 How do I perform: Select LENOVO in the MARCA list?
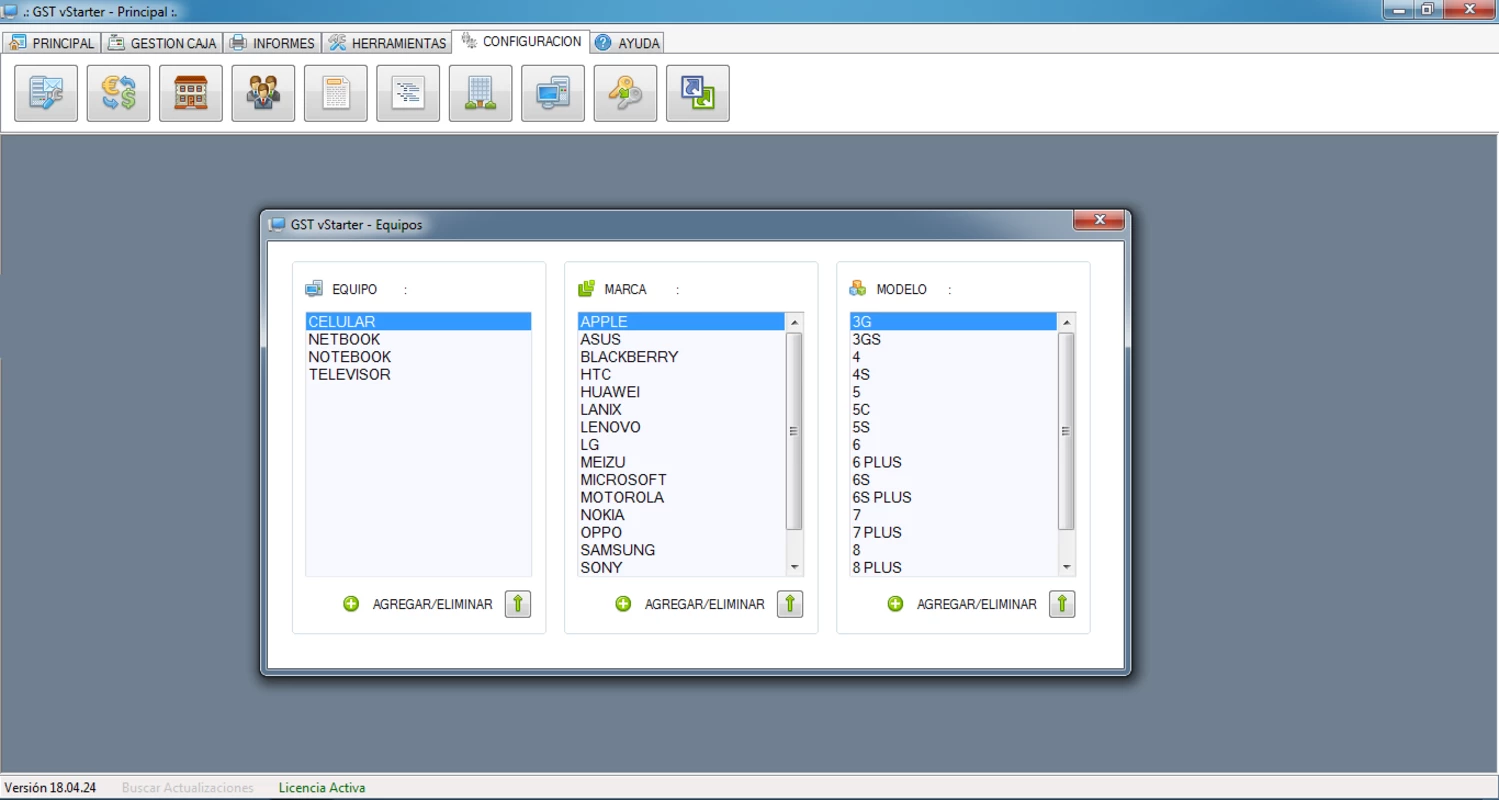pos(682,427)
